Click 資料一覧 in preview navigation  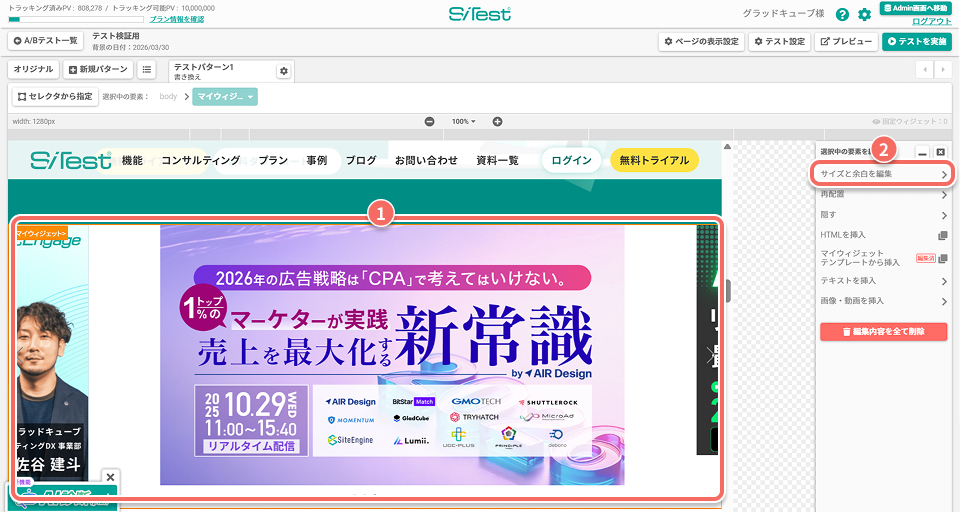(497, 161)
